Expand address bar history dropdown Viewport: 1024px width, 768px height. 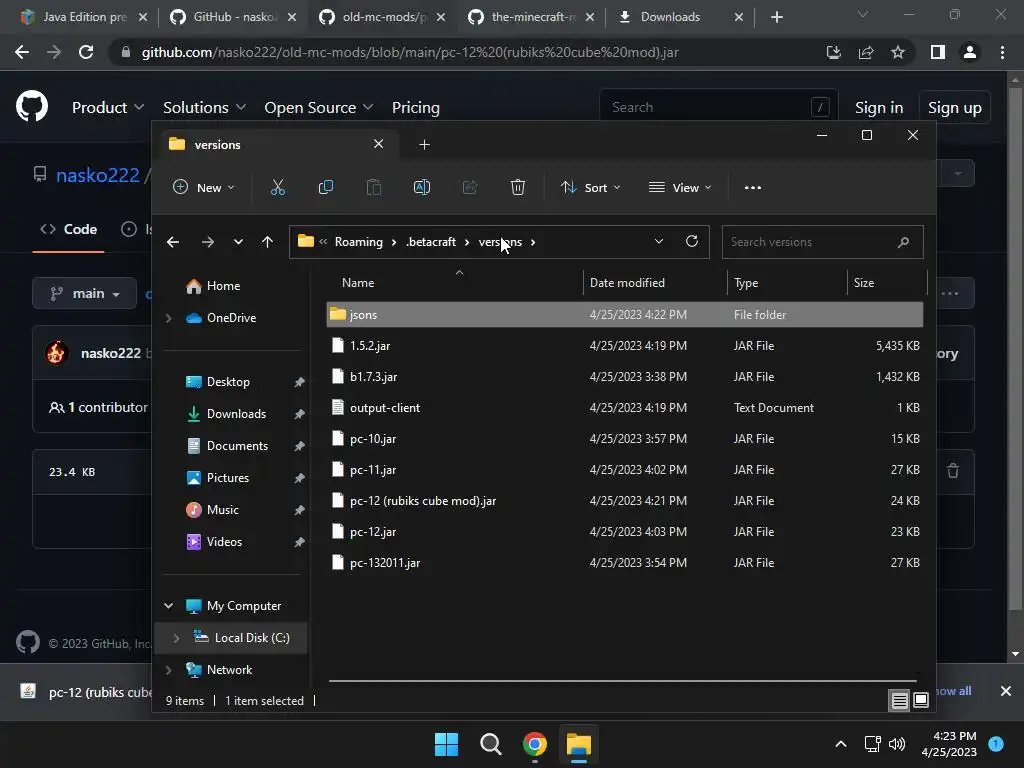[x=659, y=242]
